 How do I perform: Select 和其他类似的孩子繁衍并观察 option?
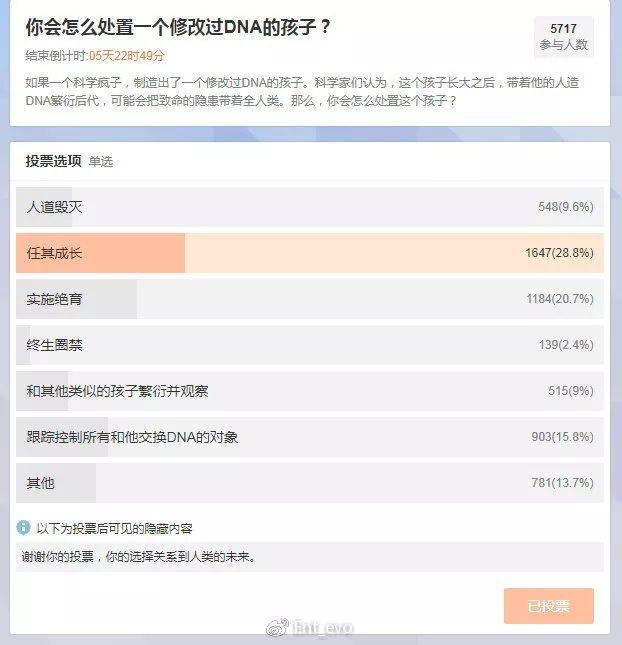[x=118, y=391]
